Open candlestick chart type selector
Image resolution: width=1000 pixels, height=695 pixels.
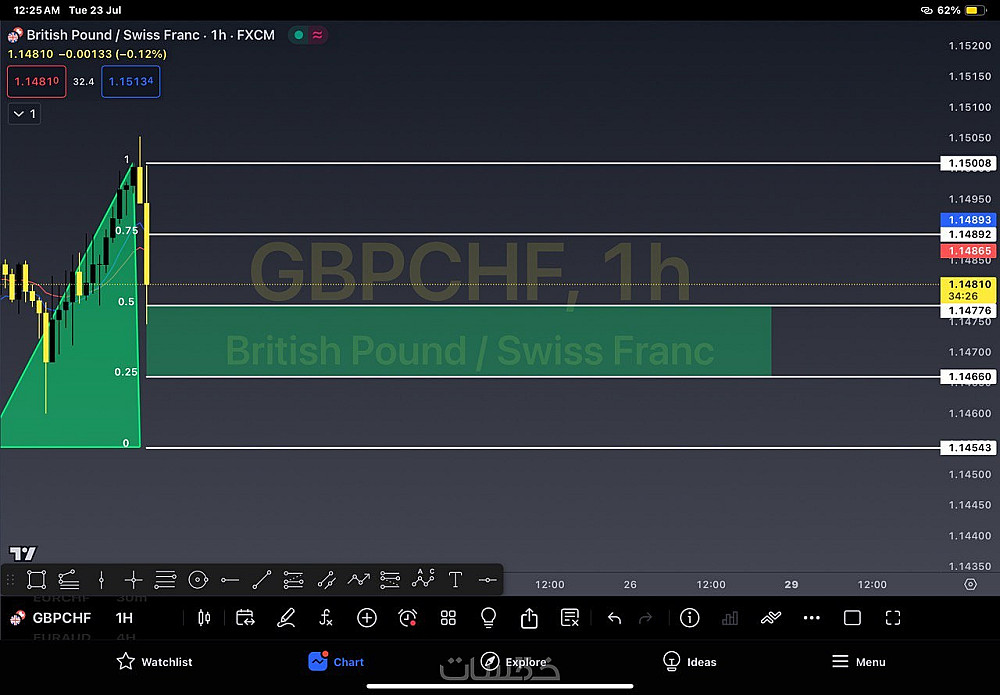[204, 618]
